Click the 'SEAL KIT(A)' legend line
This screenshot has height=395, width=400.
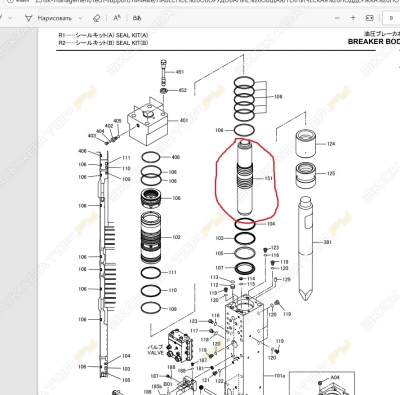coord(103,35)
